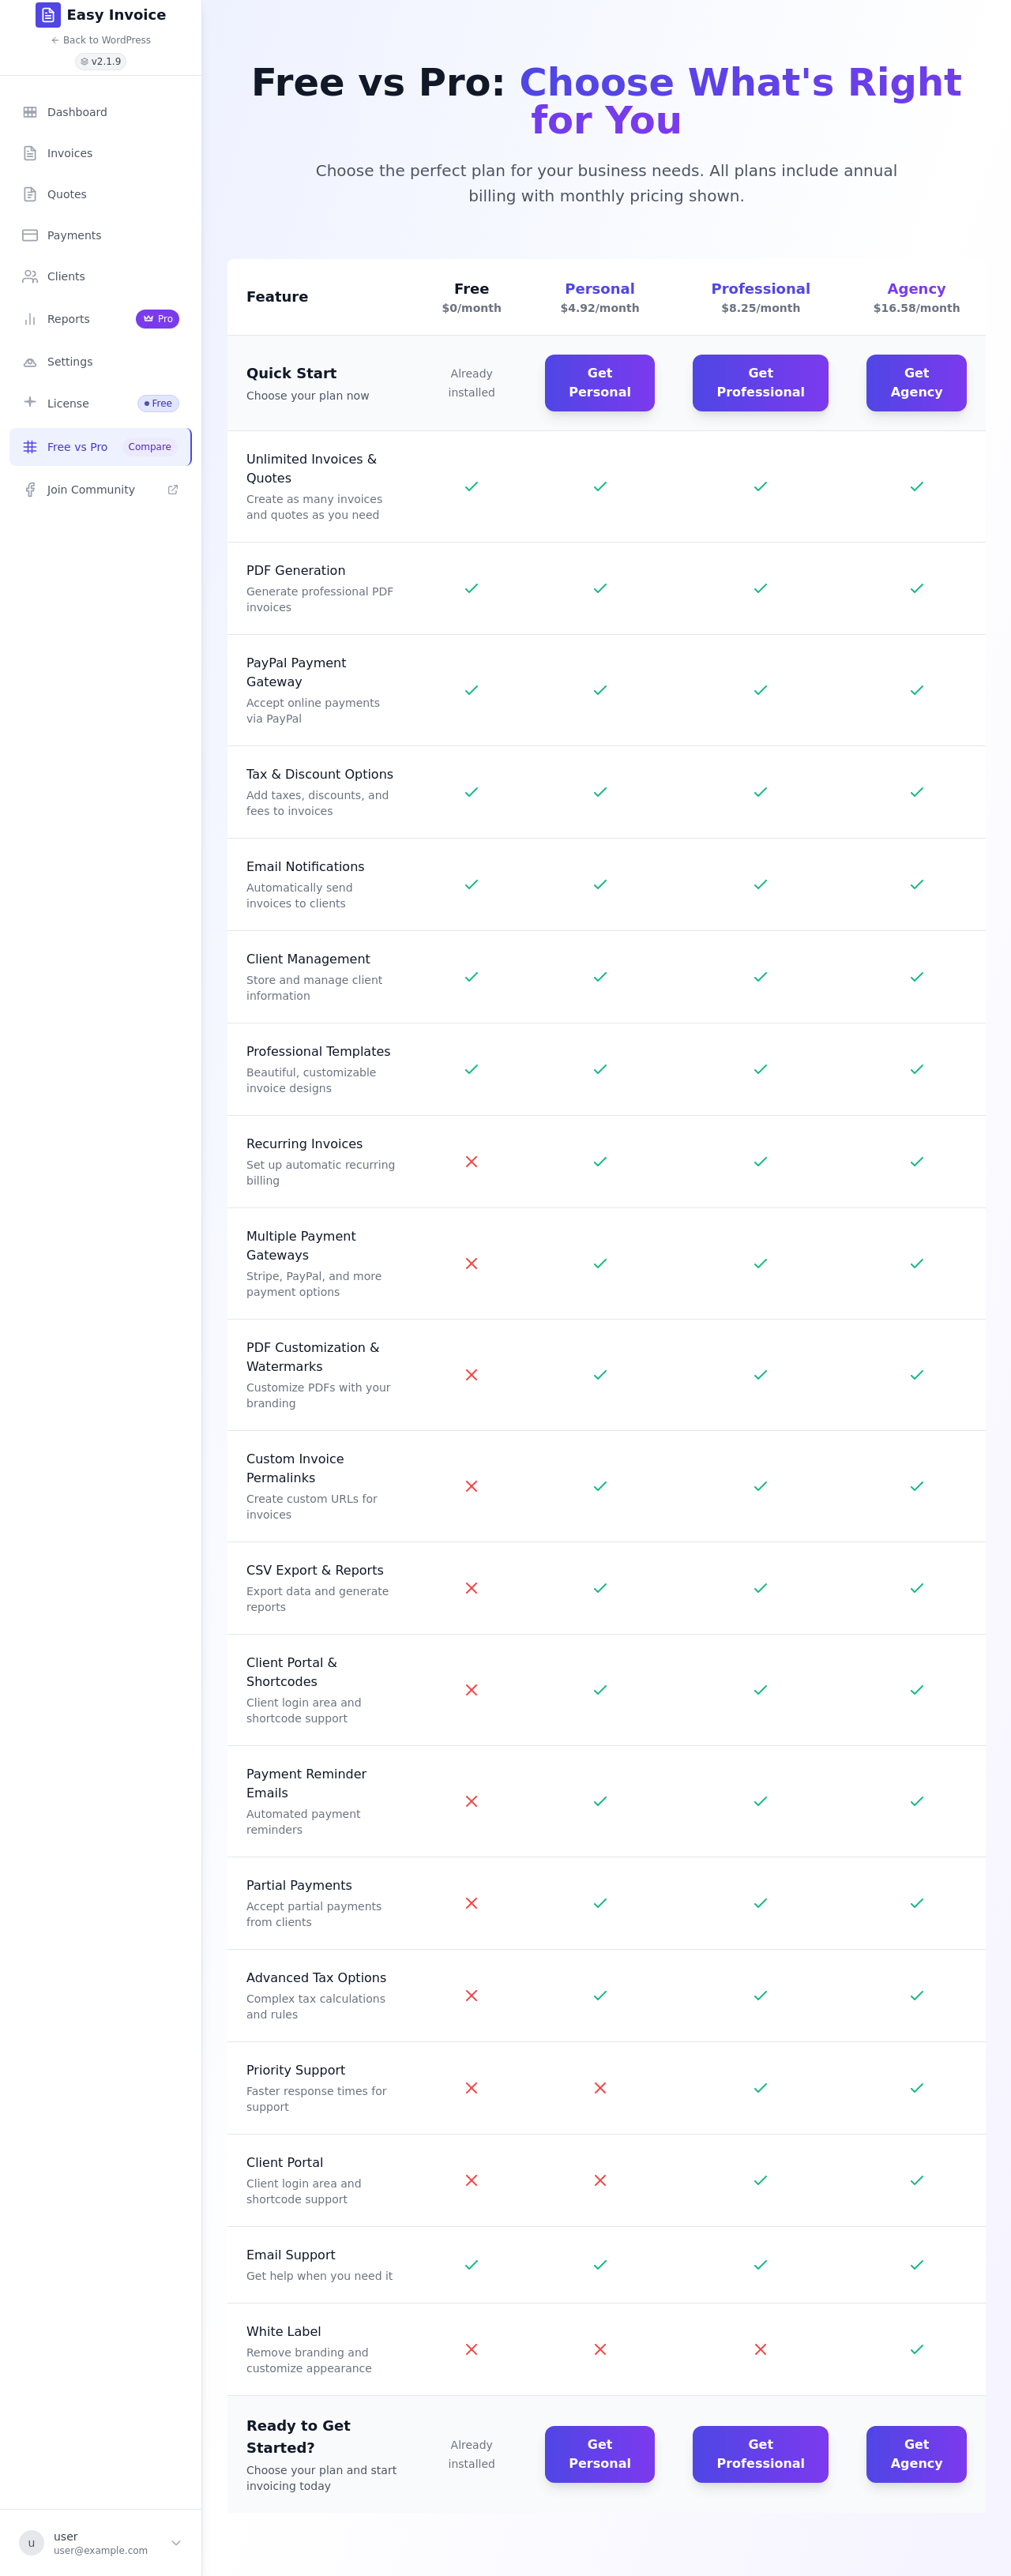Click the Settings sidebar icon
Image resolution: width=1011 pixels, height=2576 pixels.
[30, 362]
